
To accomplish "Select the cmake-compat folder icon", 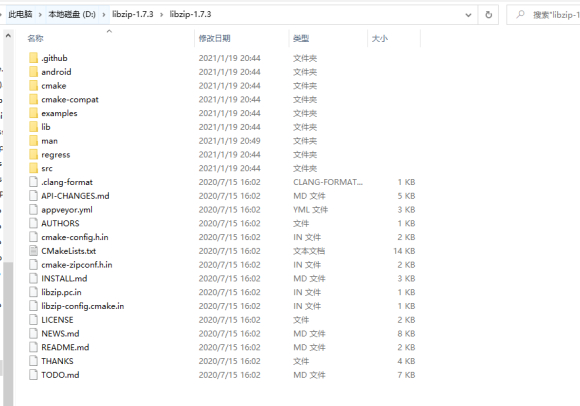I will (x=33, y=99).
